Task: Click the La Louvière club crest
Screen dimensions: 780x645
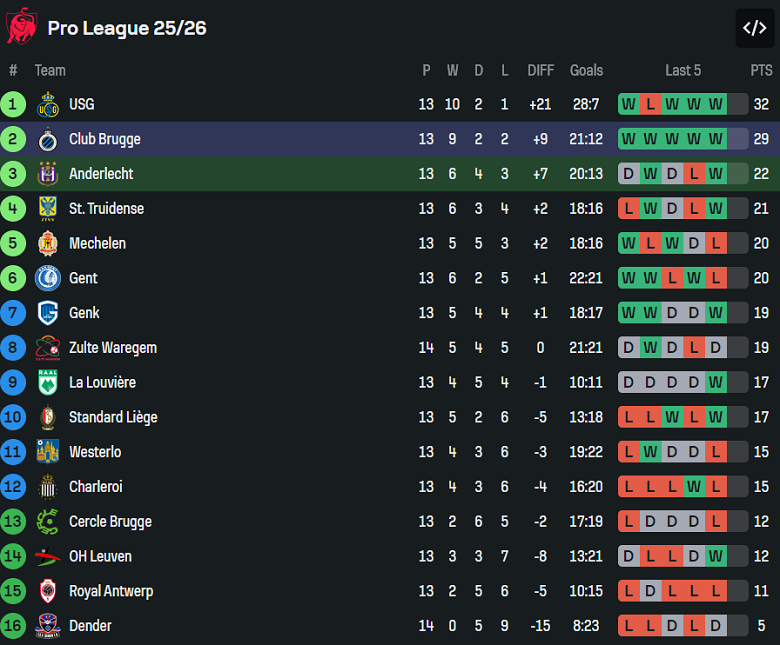Action: pos(48,382)
